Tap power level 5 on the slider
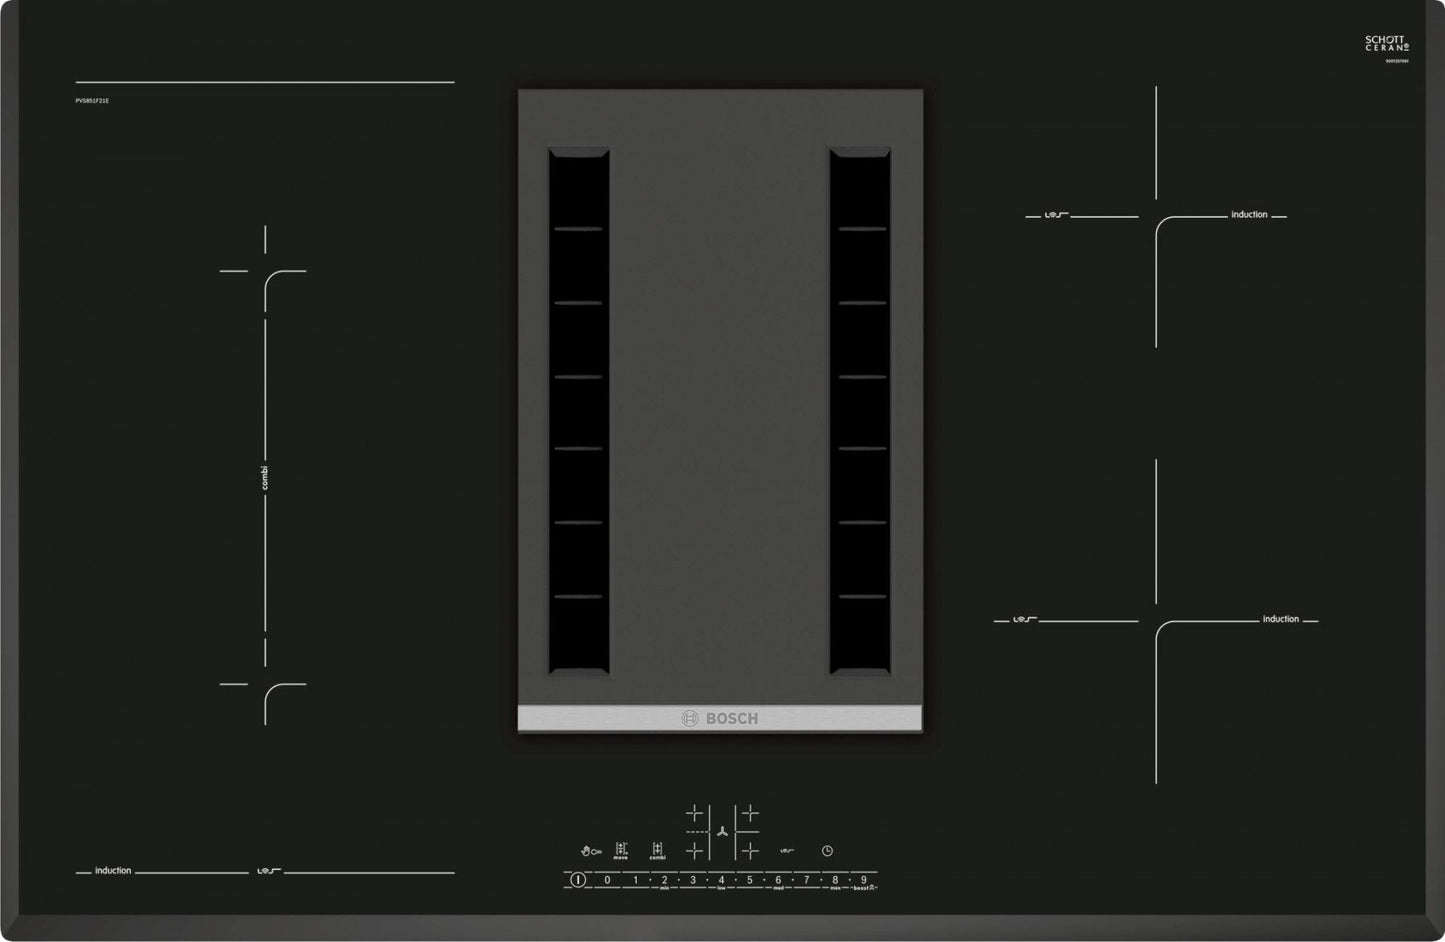The height and width of the screenshot is (942, 1445). coord(749,879)
